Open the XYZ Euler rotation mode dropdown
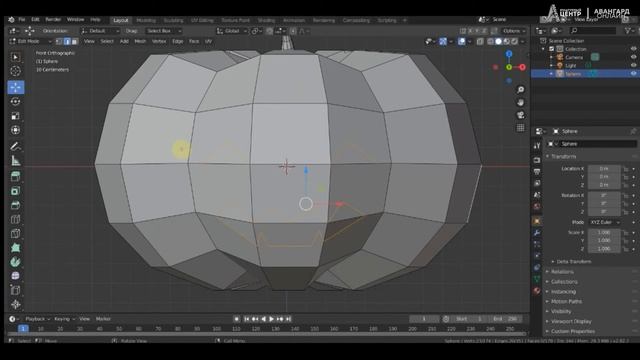This screenshot has width=640, height=360. click(x=605, y=222)
